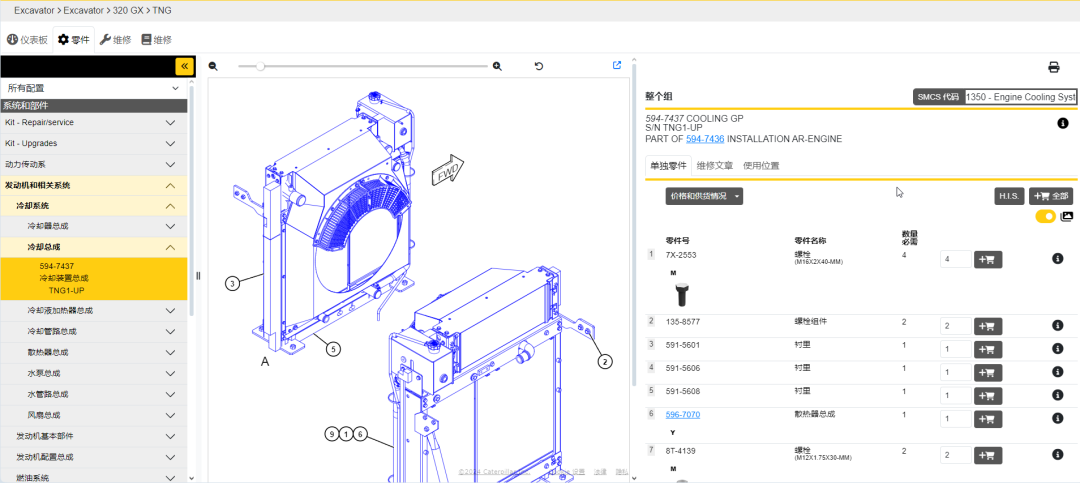Image resolution: width=1080 pixels, height=483 pixels.
Task: Show info for part 7X-2553
Action: pos(1057,259)
